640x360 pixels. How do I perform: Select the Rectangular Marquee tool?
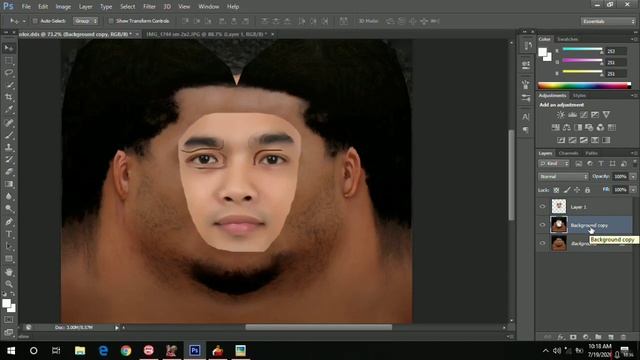[x=9, y=61]
